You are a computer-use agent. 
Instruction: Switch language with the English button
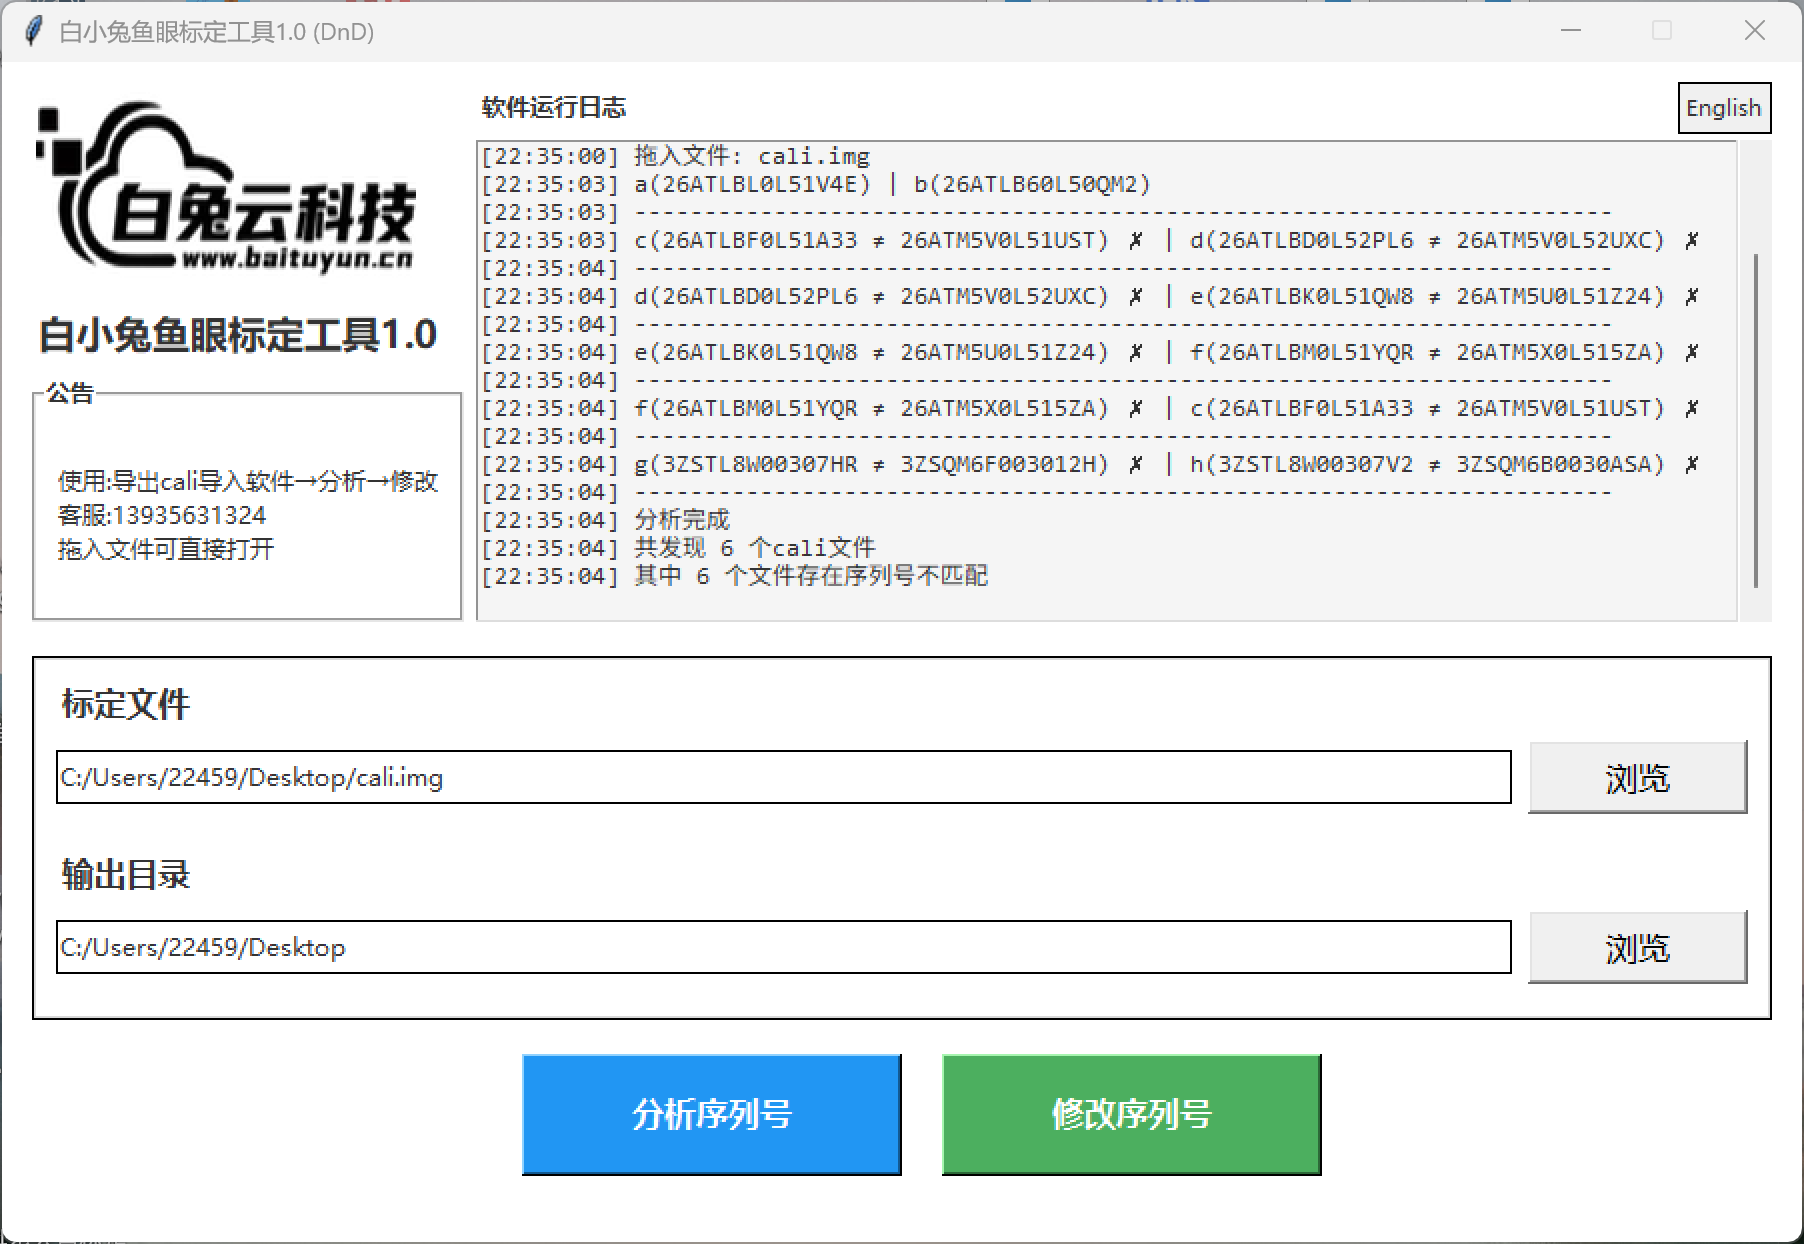tap(1724, 108)
